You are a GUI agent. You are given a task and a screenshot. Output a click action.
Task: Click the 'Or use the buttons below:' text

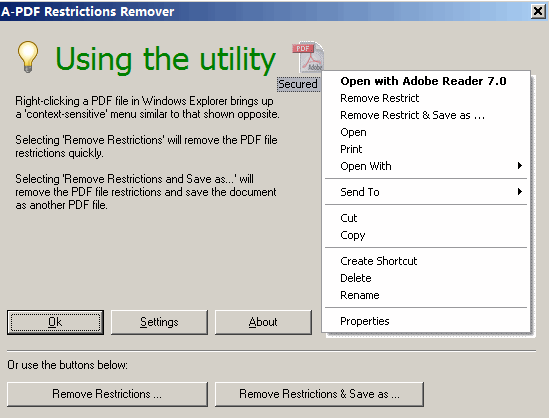tap(68, 365)
